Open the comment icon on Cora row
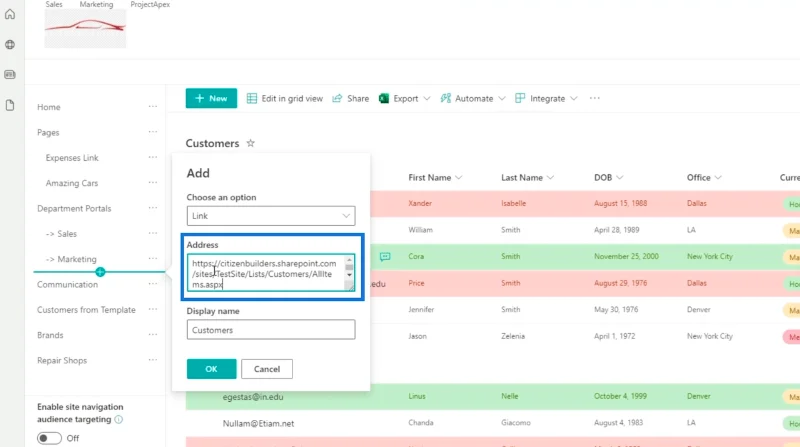The width and height of the screenshot is (800, 447). tap(385, 257)
